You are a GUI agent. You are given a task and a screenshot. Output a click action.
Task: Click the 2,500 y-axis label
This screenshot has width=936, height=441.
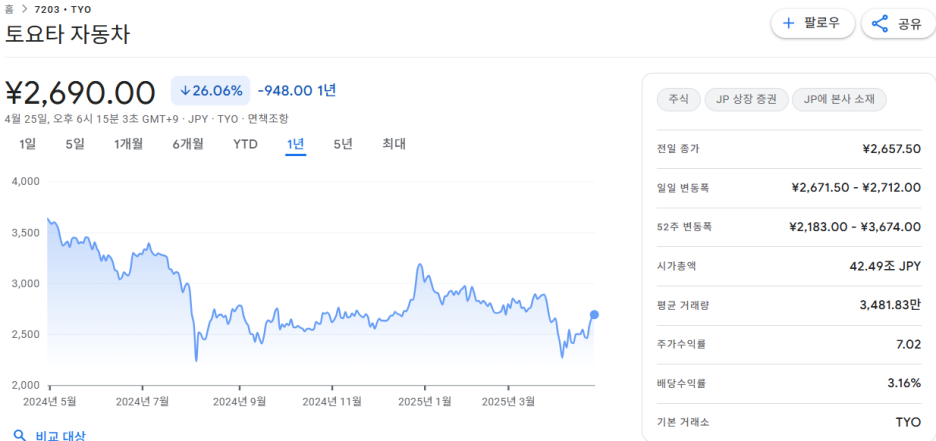point(25,334)
